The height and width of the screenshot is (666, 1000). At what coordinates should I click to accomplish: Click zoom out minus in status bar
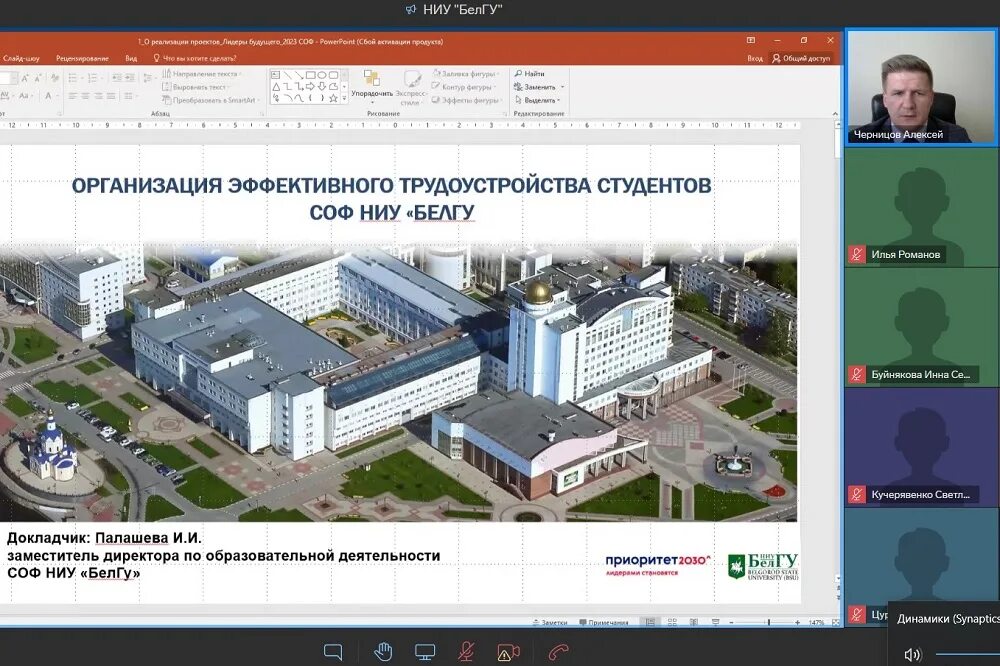coord(732,622)
